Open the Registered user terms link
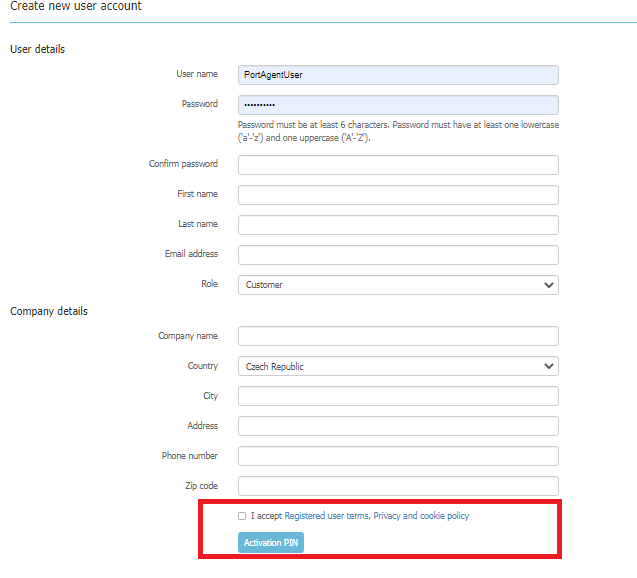This screenshot has width=637, height=578. 326,516
